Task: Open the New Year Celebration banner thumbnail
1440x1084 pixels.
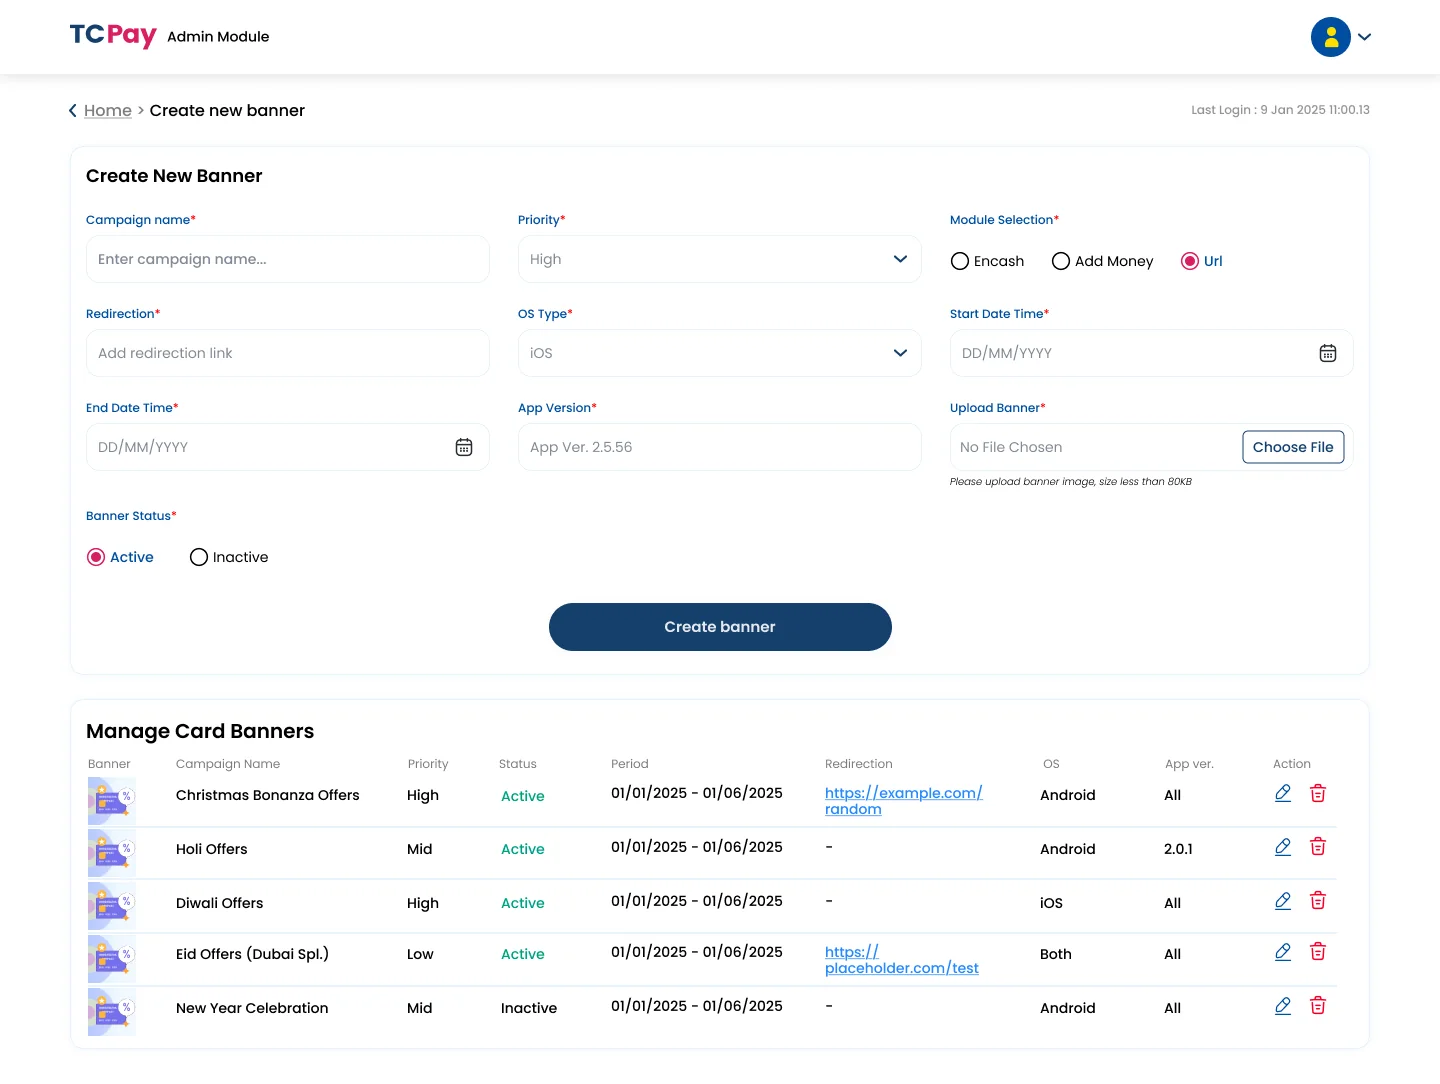Action: tap(112, 1012)
